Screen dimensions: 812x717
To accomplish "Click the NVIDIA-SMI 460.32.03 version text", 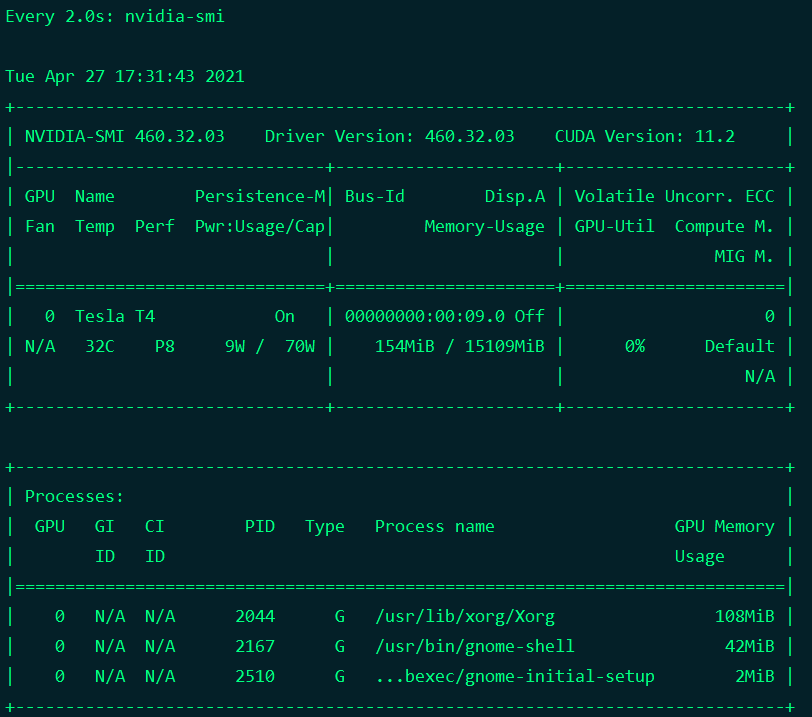I will (x=125, y=136).
